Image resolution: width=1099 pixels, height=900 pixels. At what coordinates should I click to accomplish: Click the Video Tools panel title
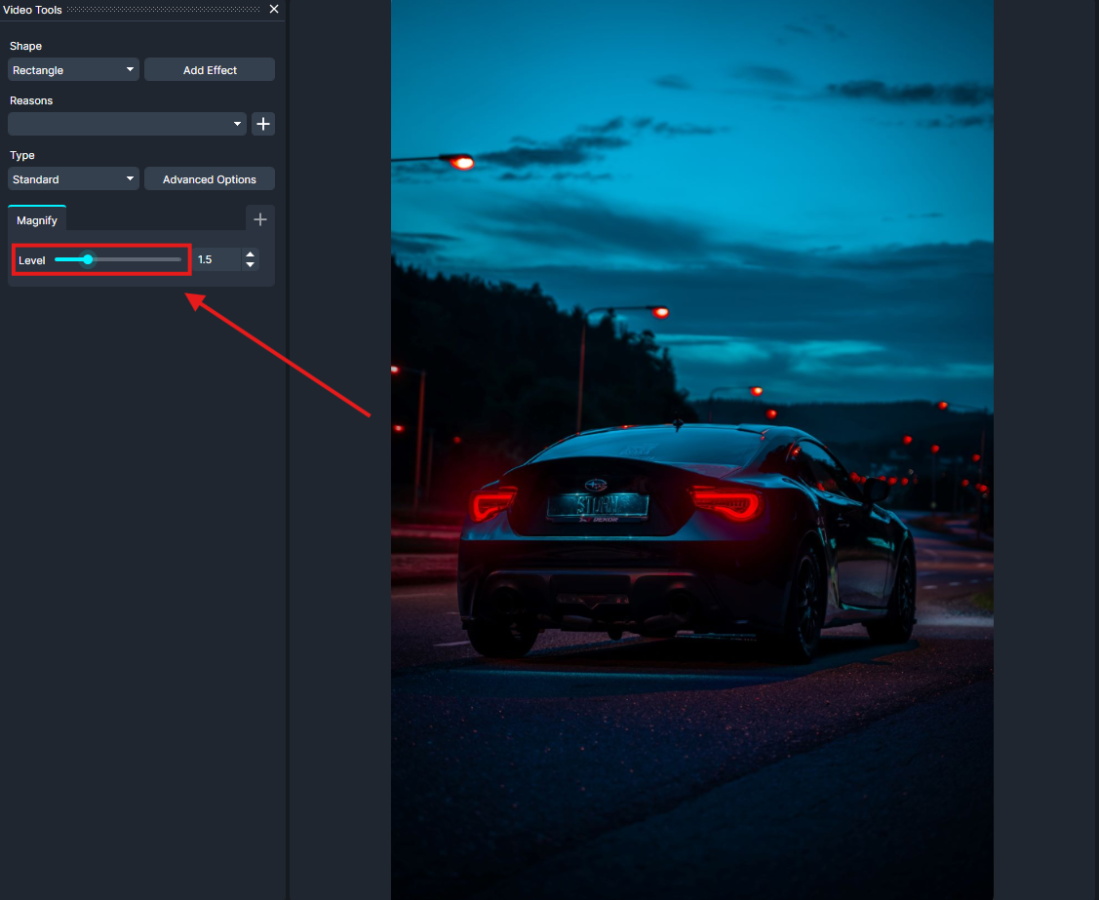click(x=32, y=9)
